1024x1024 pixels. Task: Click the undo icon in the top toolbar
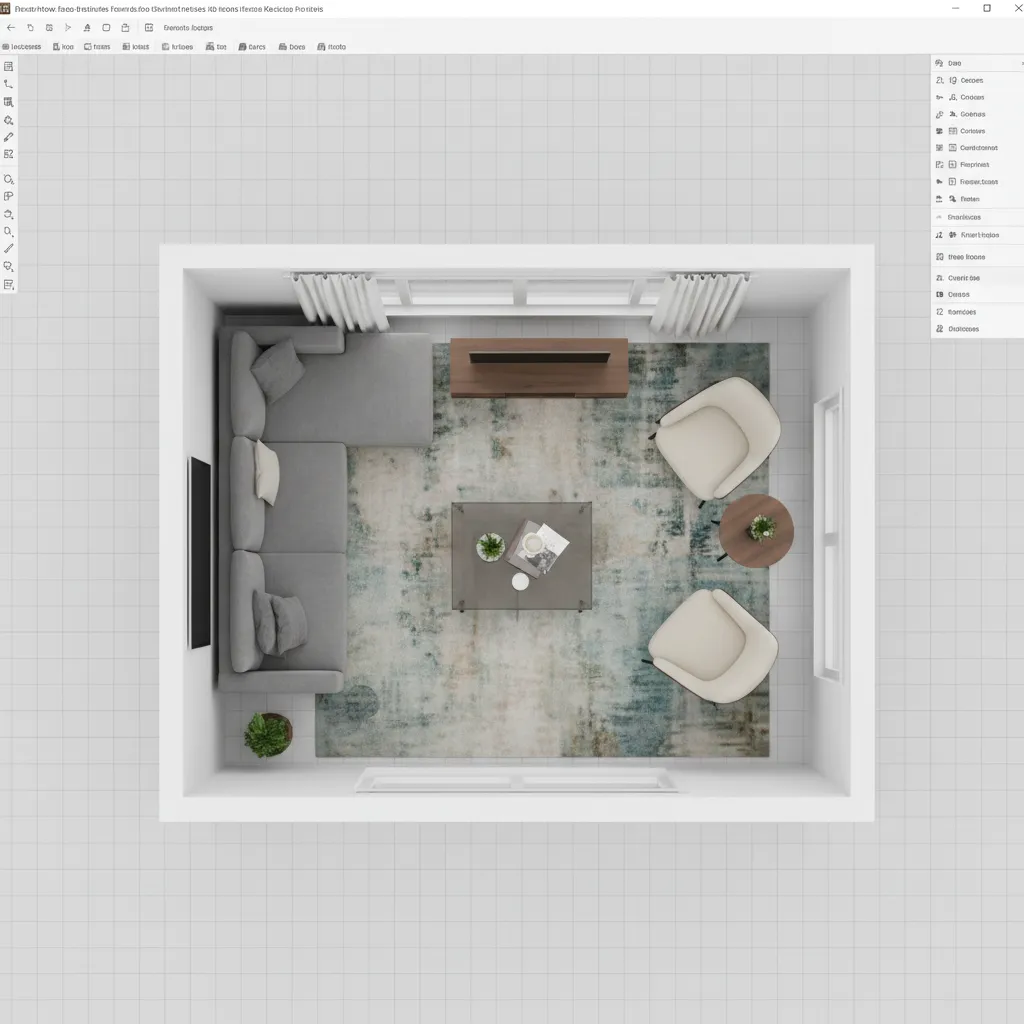[30, 28]
